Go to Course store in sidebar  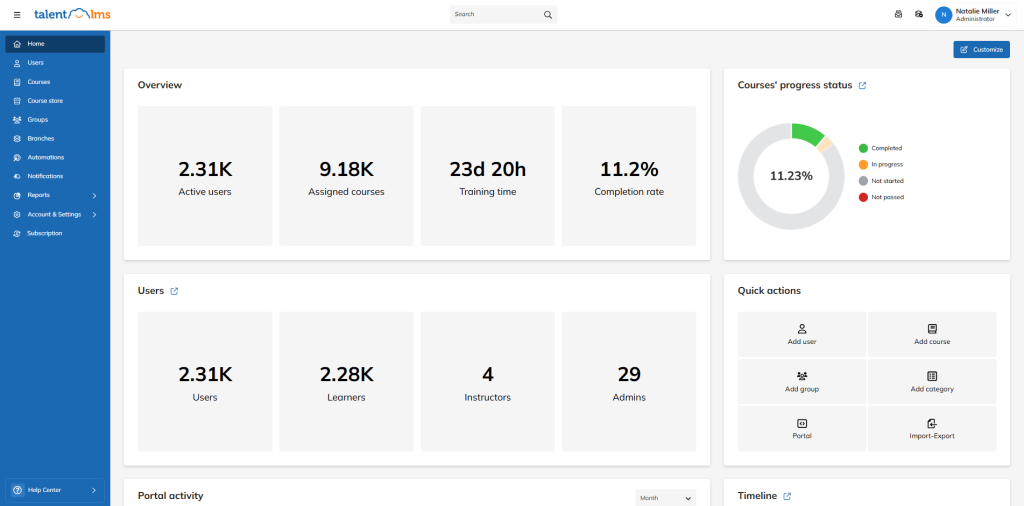[x=45, y=101]
